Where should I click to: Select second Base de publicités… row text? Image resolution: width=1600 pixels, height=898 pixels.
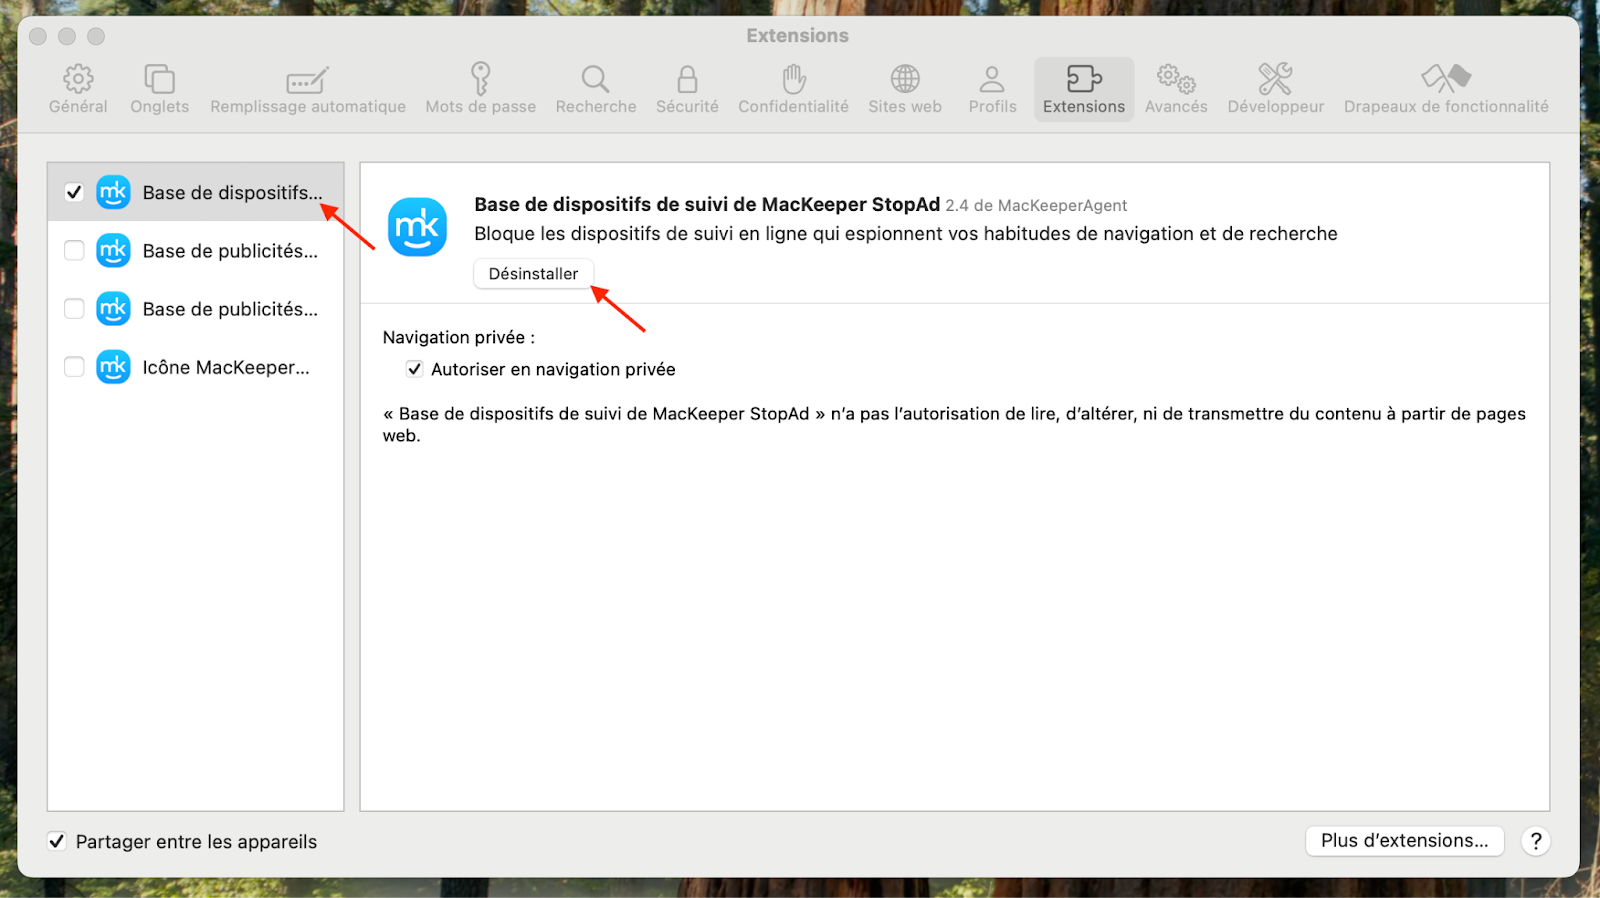coord(230,309)
